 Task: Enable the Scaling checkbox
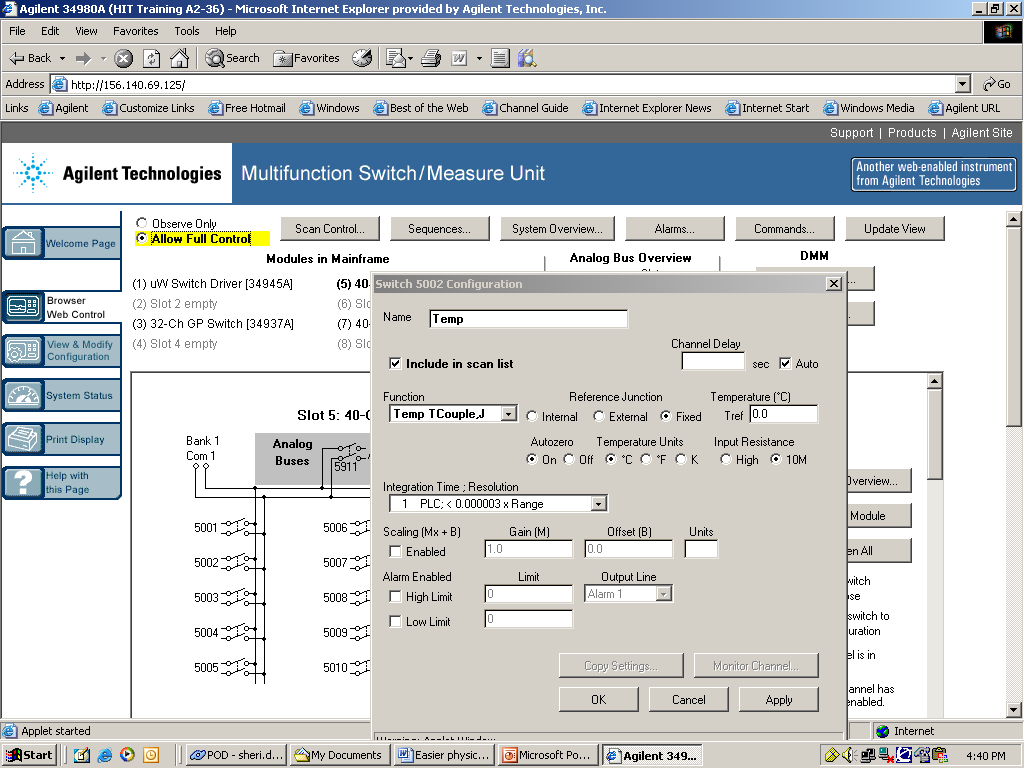395,552
